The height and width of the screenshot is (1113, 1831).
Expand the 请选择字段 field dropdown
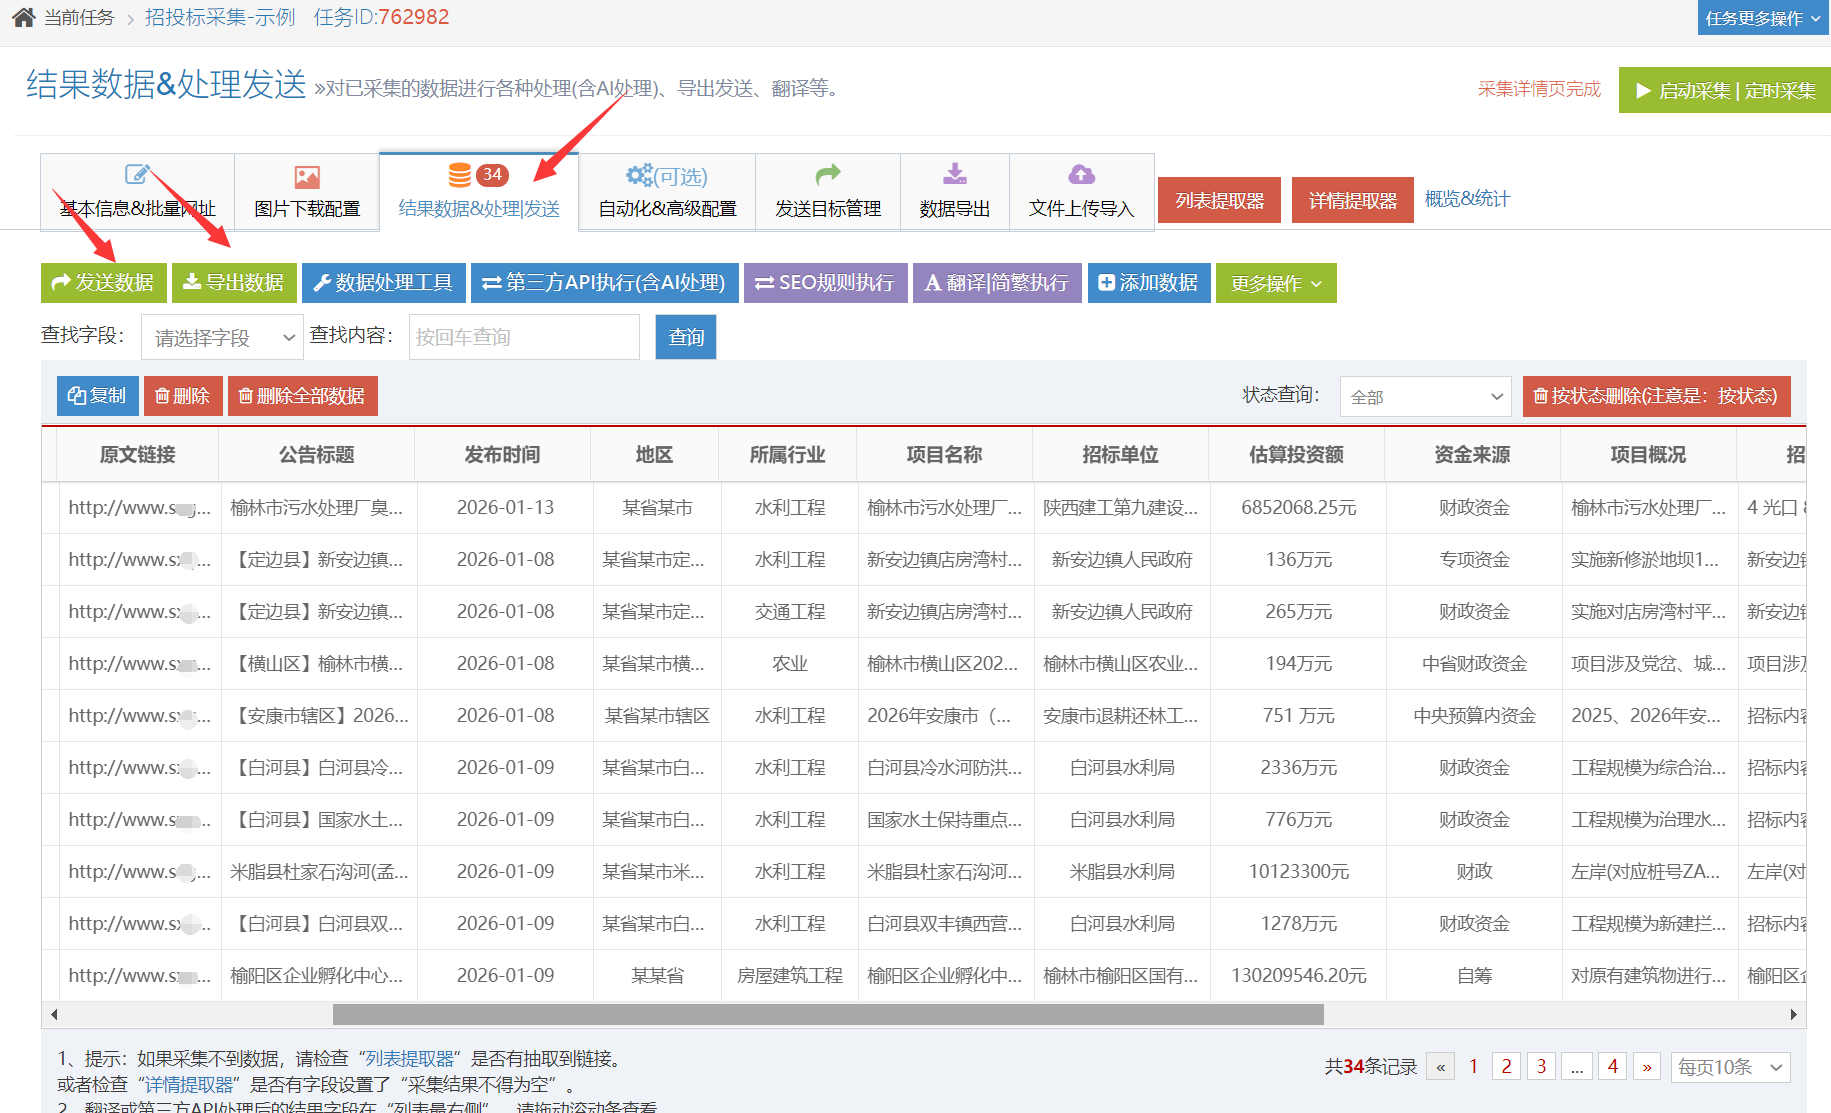tap(222, 338)
